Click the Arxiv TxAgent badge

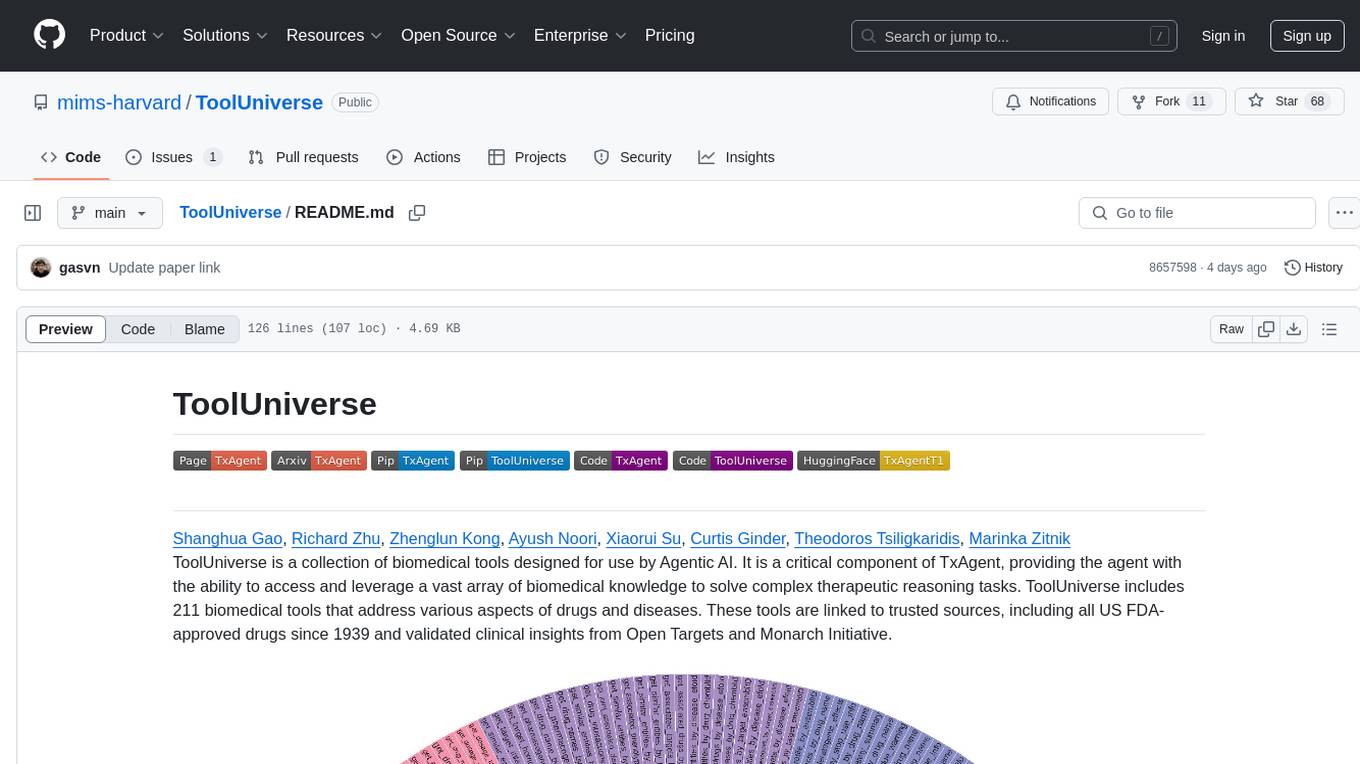tap(319, 461)
